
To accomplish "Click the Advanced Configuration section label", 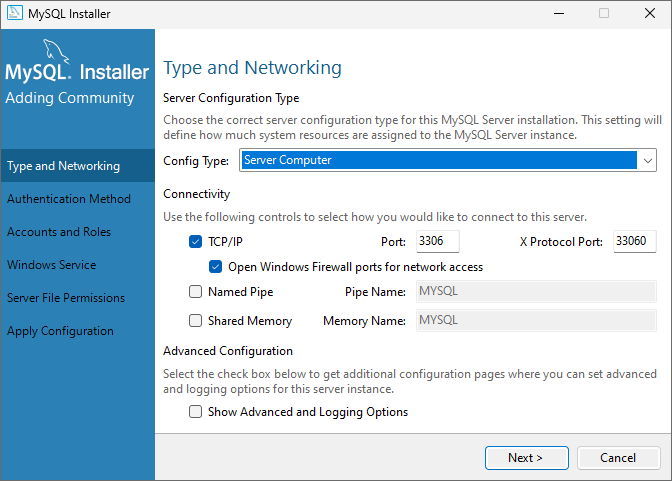I will (228, 351).
